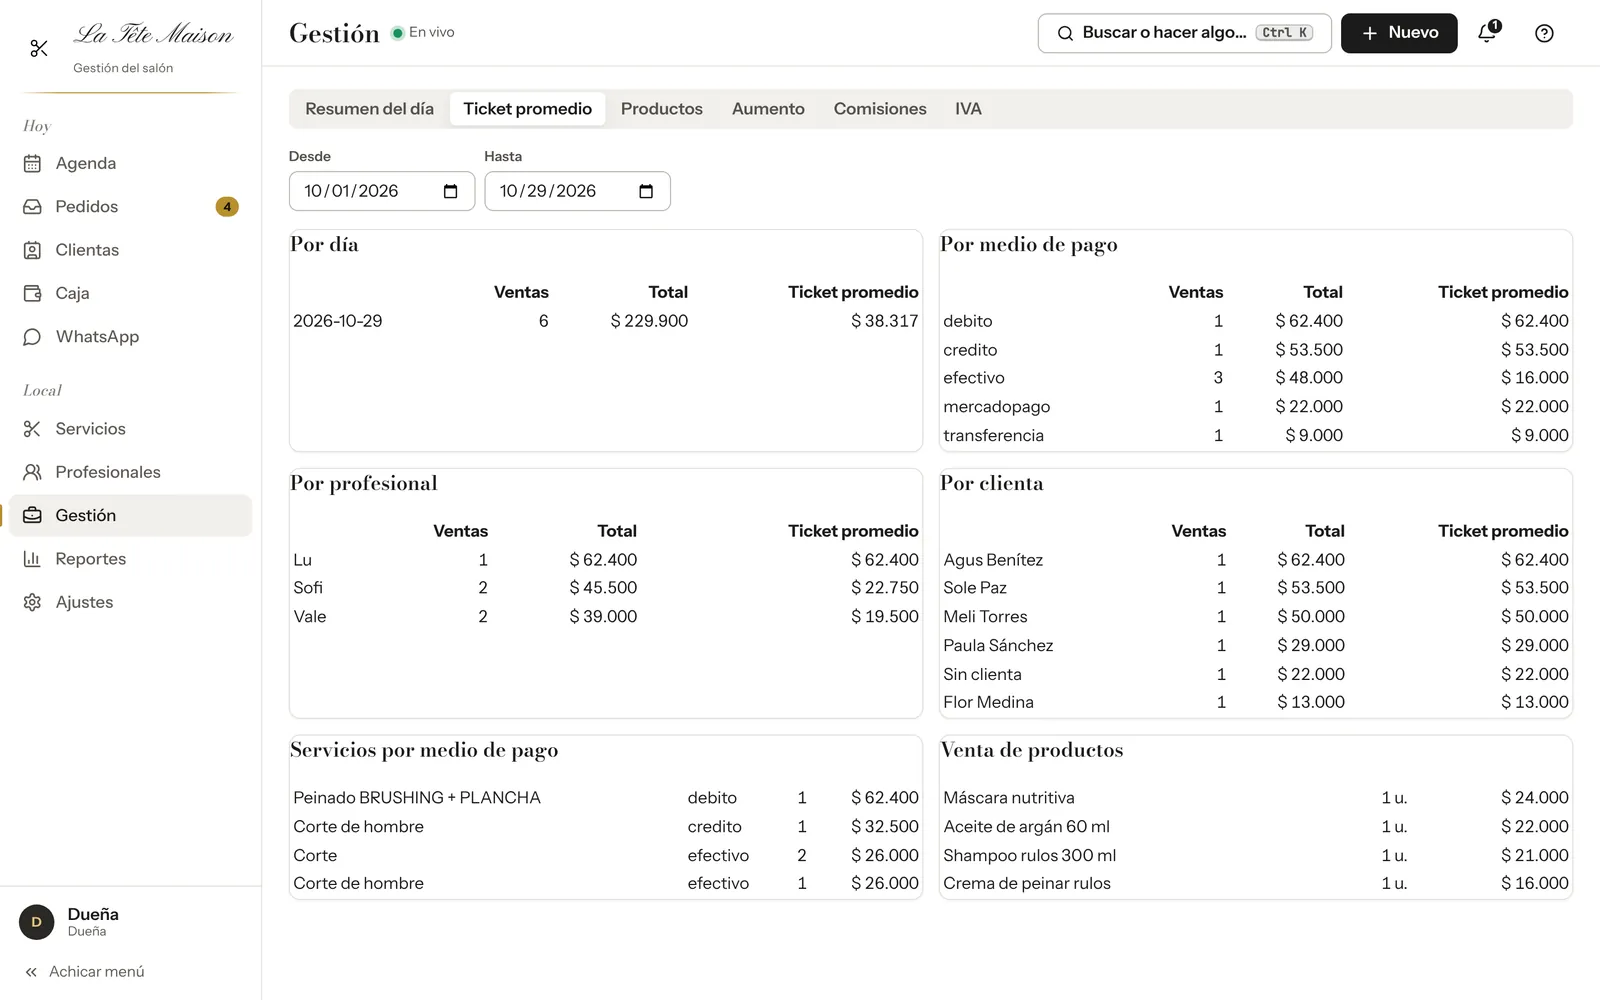Click the Reportes bar chart icon

tap(32, 559)
